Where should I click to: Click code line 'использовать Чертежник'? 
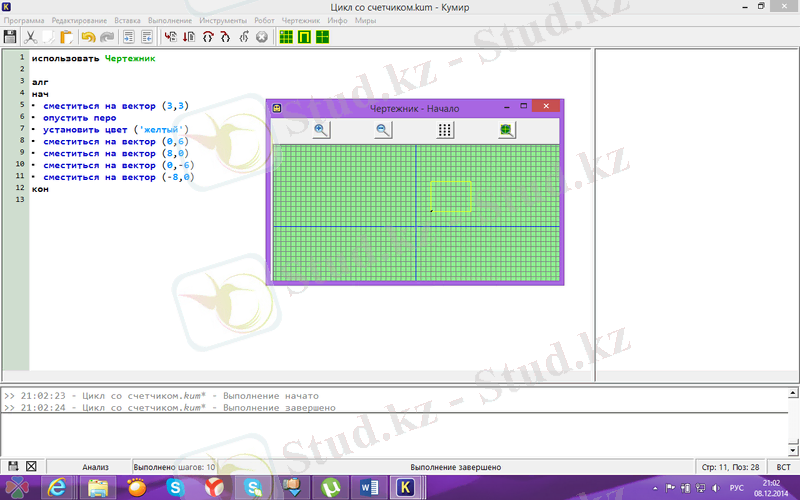point(93,58)
